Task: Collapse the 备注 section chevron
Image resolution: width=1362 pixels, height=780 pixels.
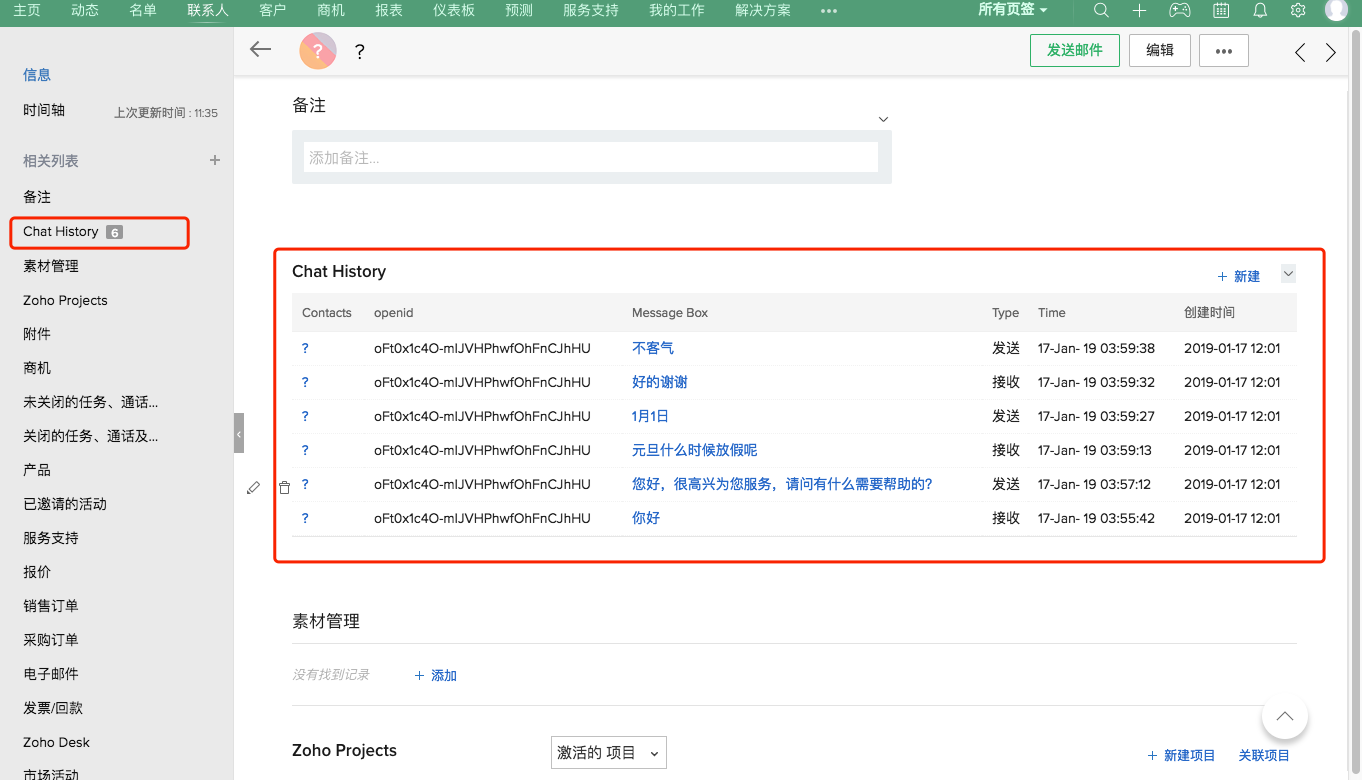Action: pyautogui.click(x=883, y=118)
